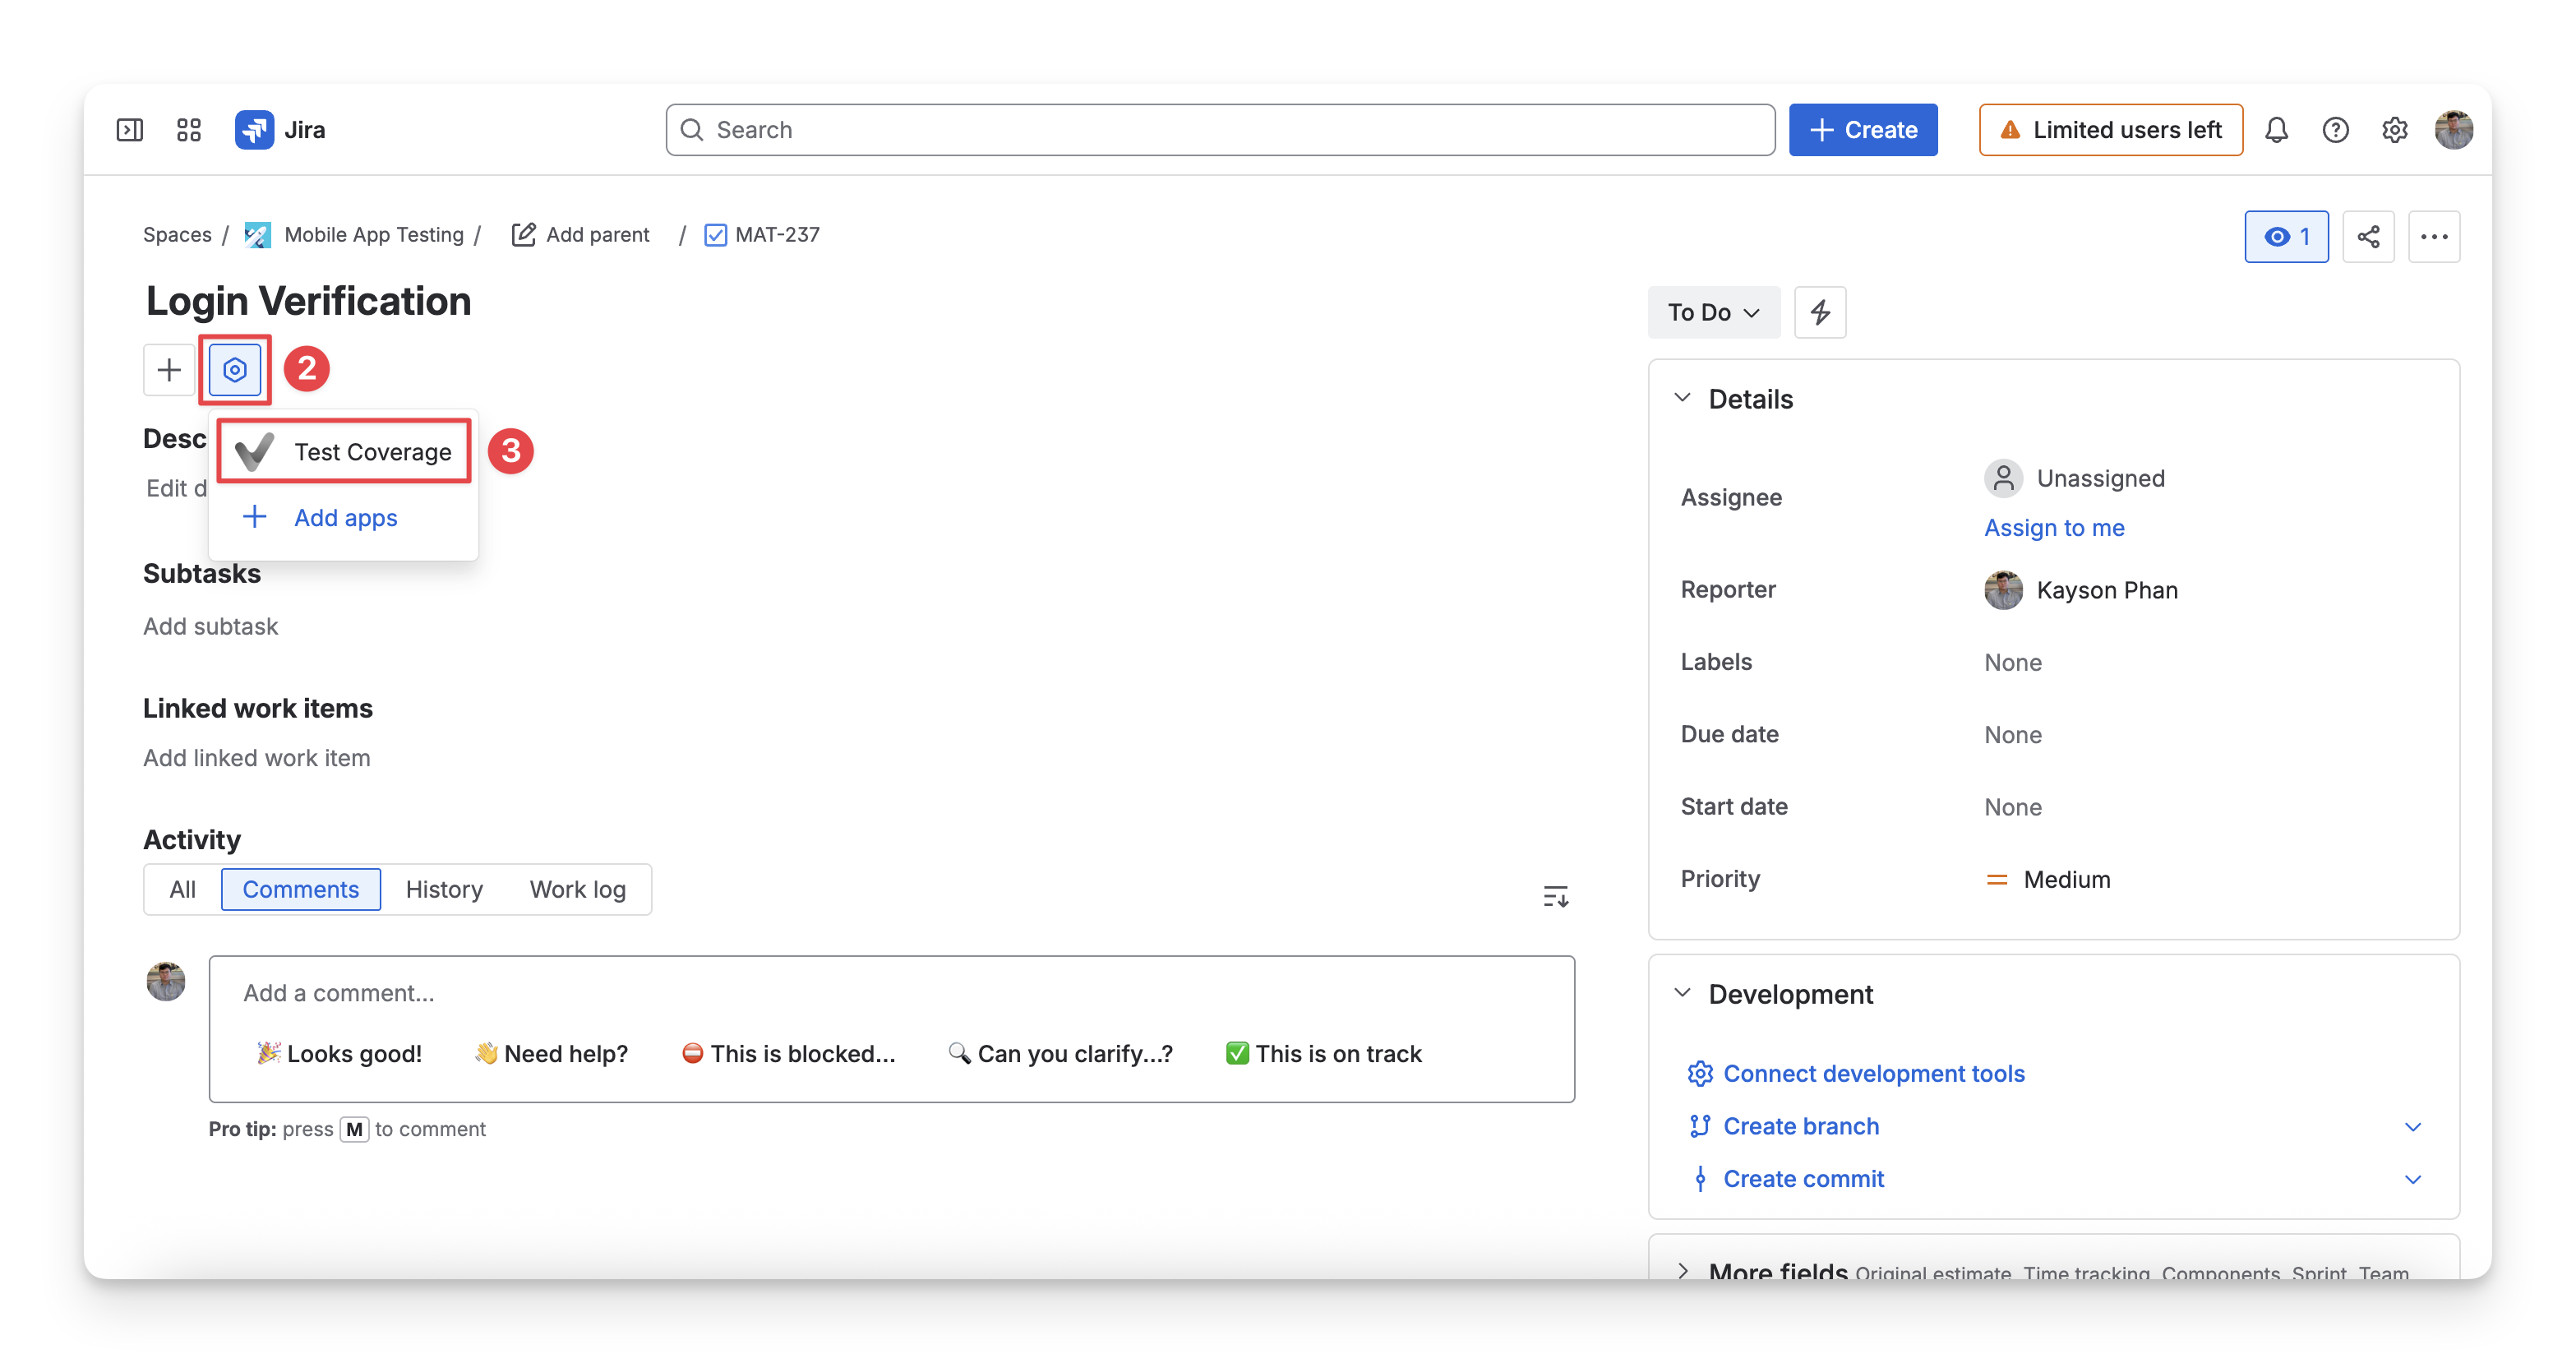2576x1363 pixels.
Task: Open the help question mark icon
Action: click(x=2335, y=130)
